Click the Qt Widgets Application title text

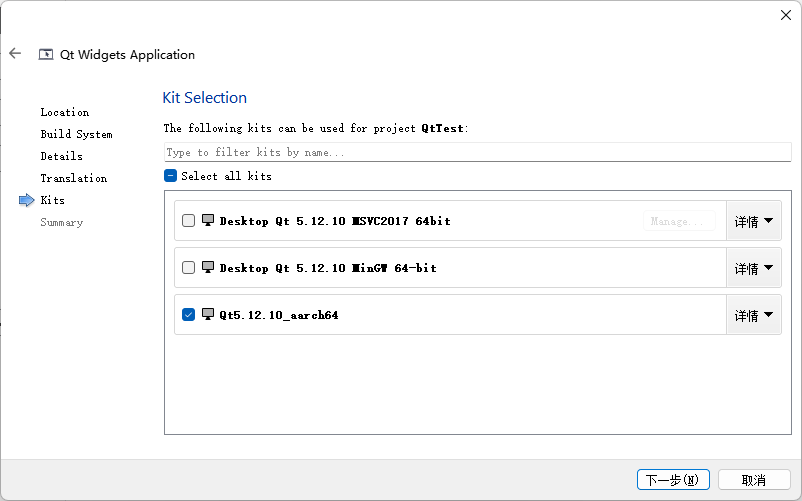click(x=127, y=55)
